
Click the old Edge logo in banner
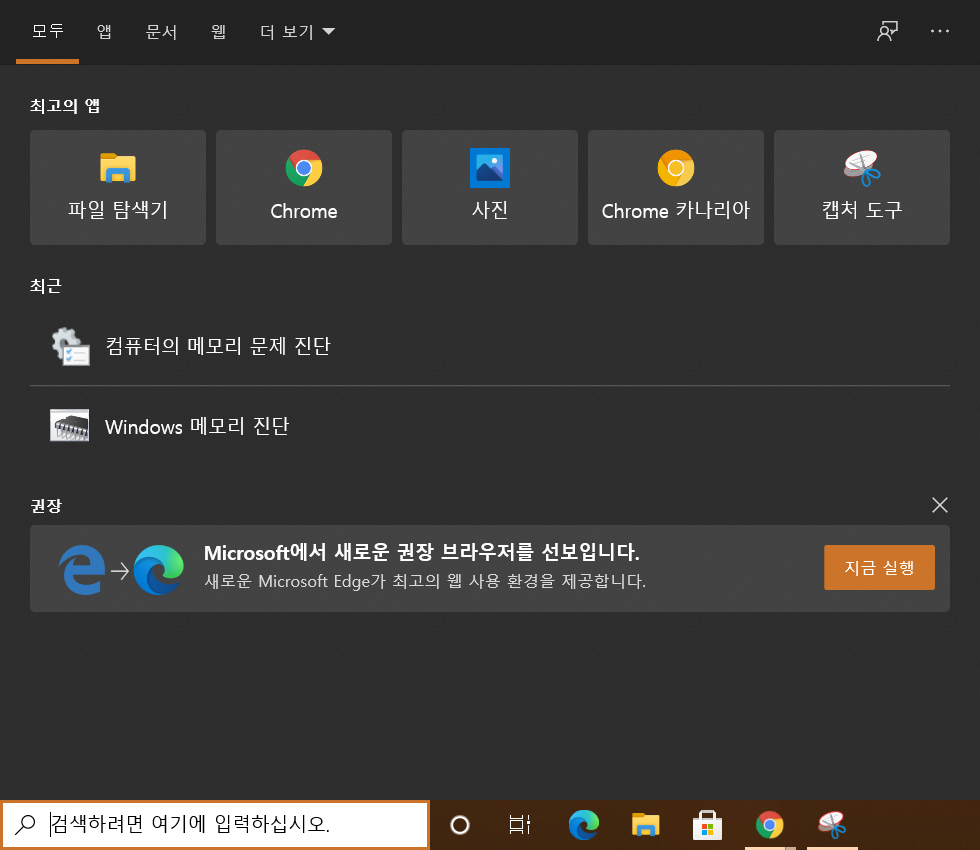point(82,569)
